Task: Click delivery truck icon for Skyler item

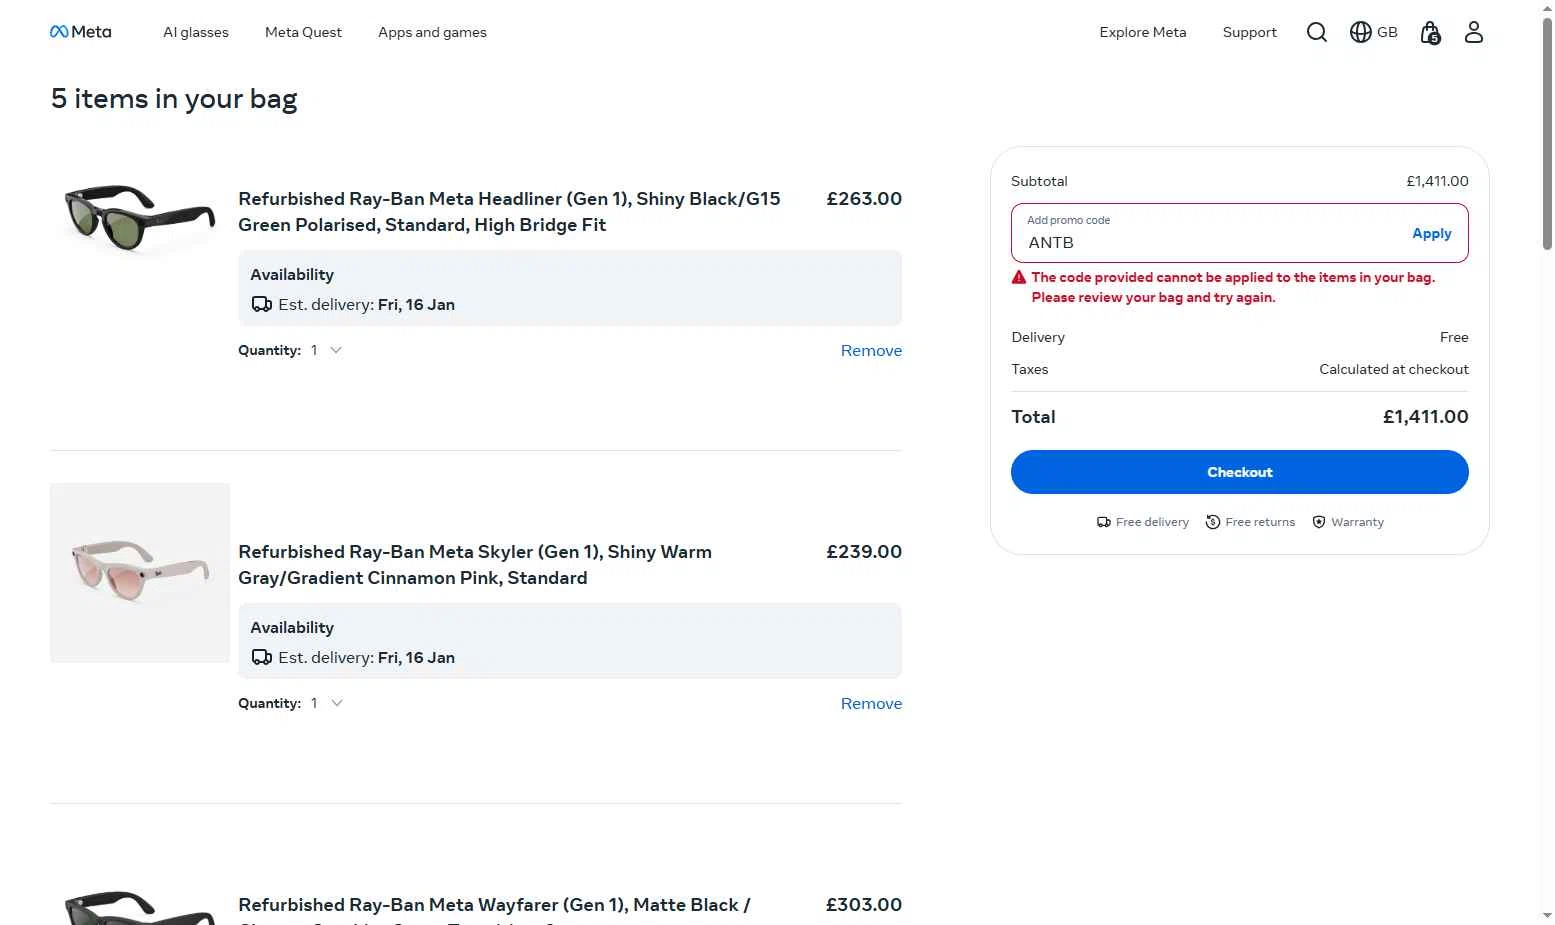Action: pyautogui.click(x=262, y=658)
